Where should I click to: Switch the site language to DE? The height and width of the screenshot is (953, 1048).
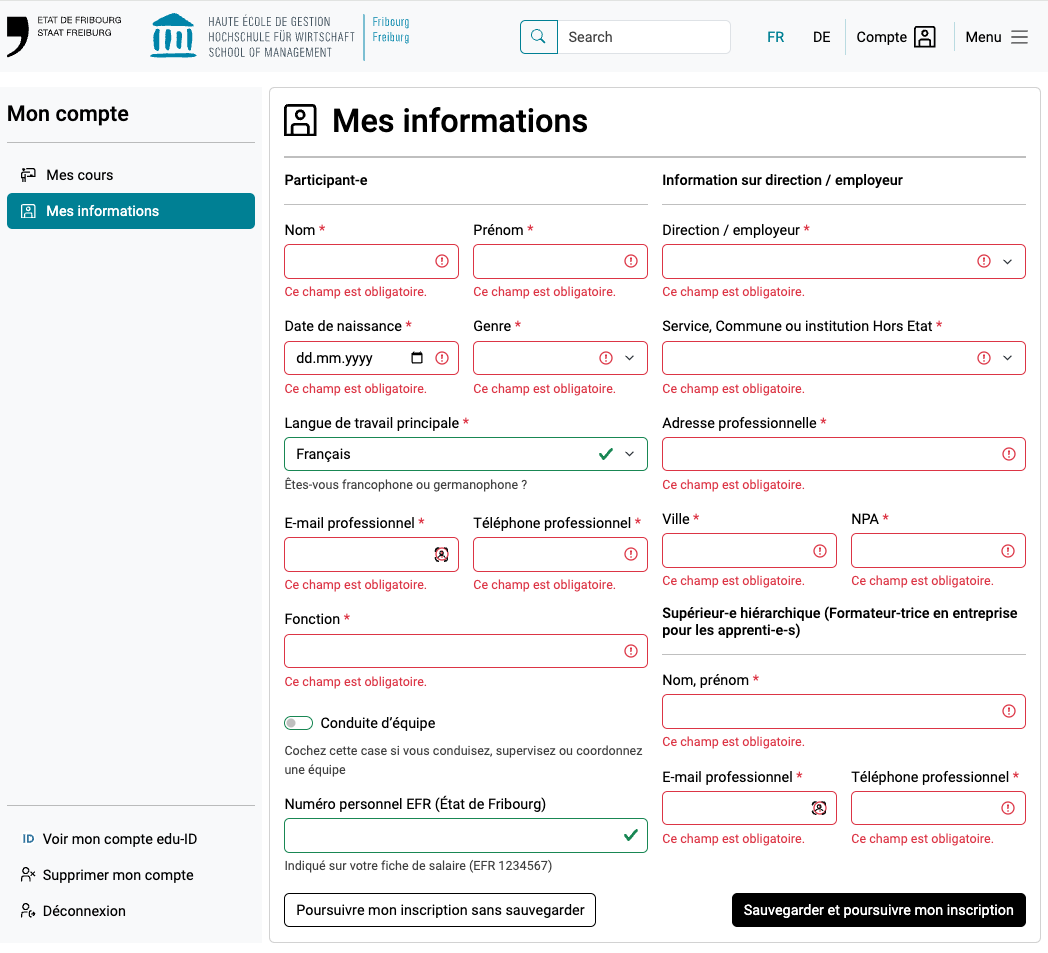821,37
